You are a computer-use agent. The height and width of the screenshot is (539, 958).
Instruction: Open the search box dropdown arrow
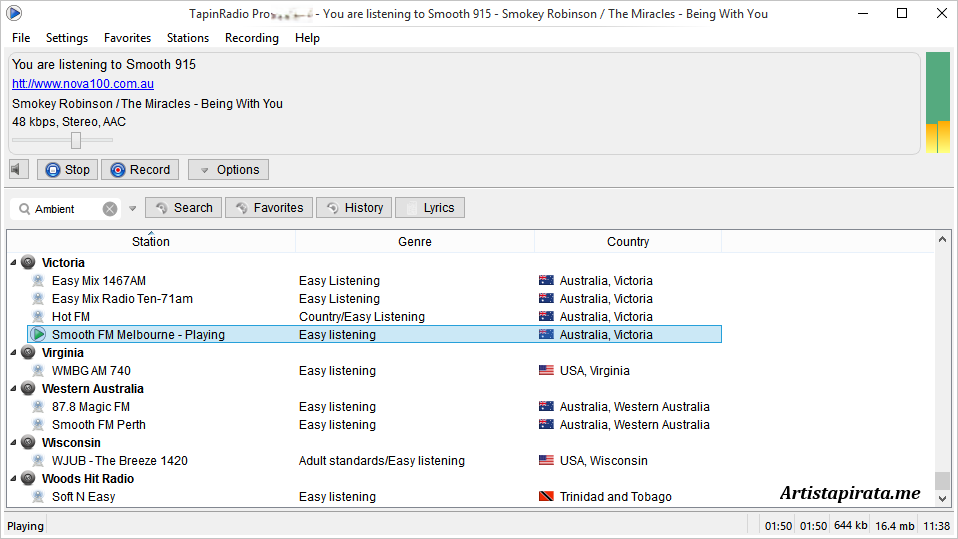(x=132, y=209)
